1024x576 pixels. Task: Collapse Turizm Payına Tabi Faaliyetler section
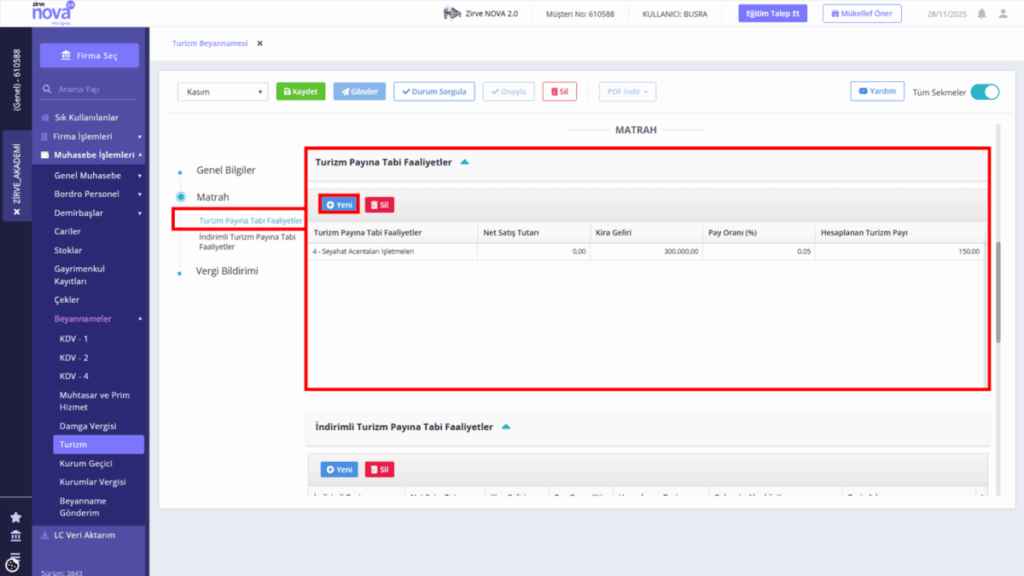464,162
